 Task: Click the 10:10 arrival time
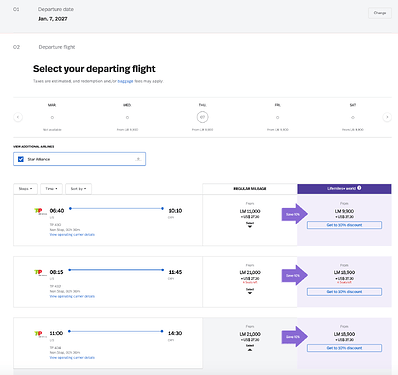(175, 211)
